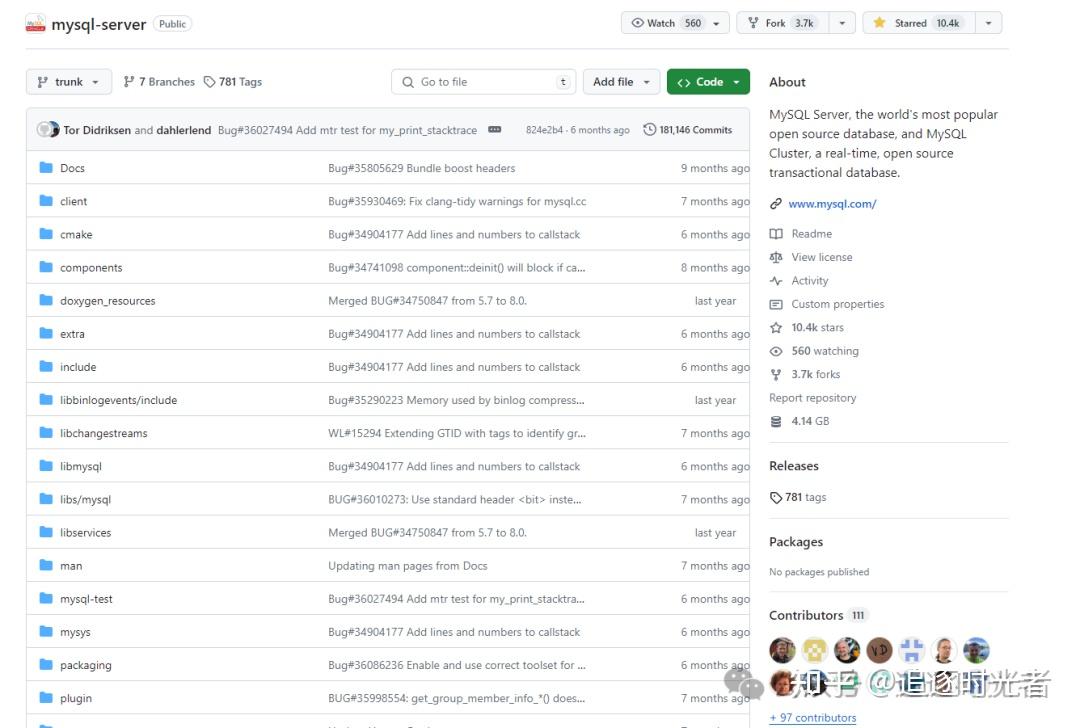Open the mysys folder icon

tap(46, 631)
